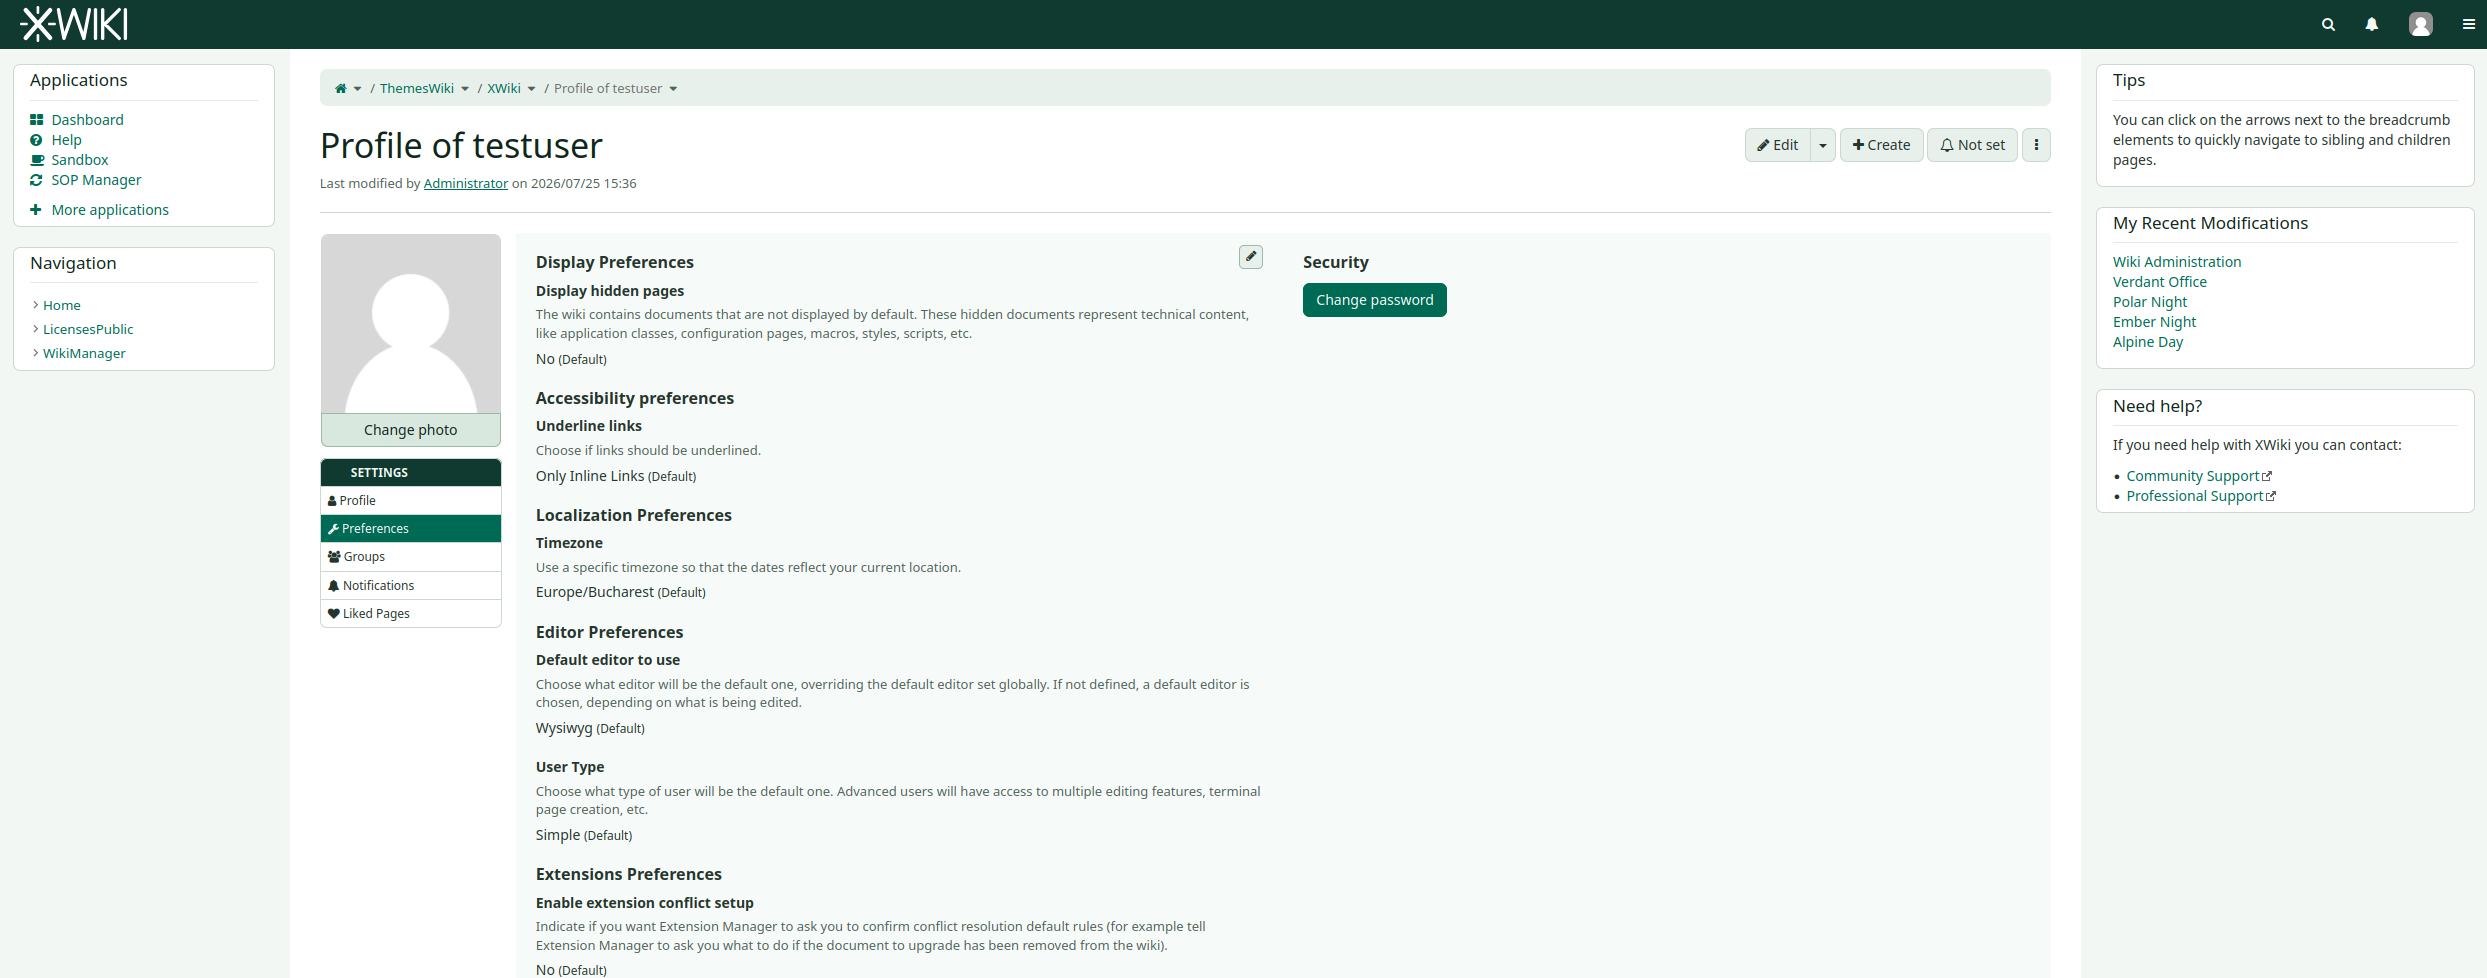Open the Edit button dropdown caret
Image resolution: width=2487 pixels, height=978 pixels.
point(1823,145)
